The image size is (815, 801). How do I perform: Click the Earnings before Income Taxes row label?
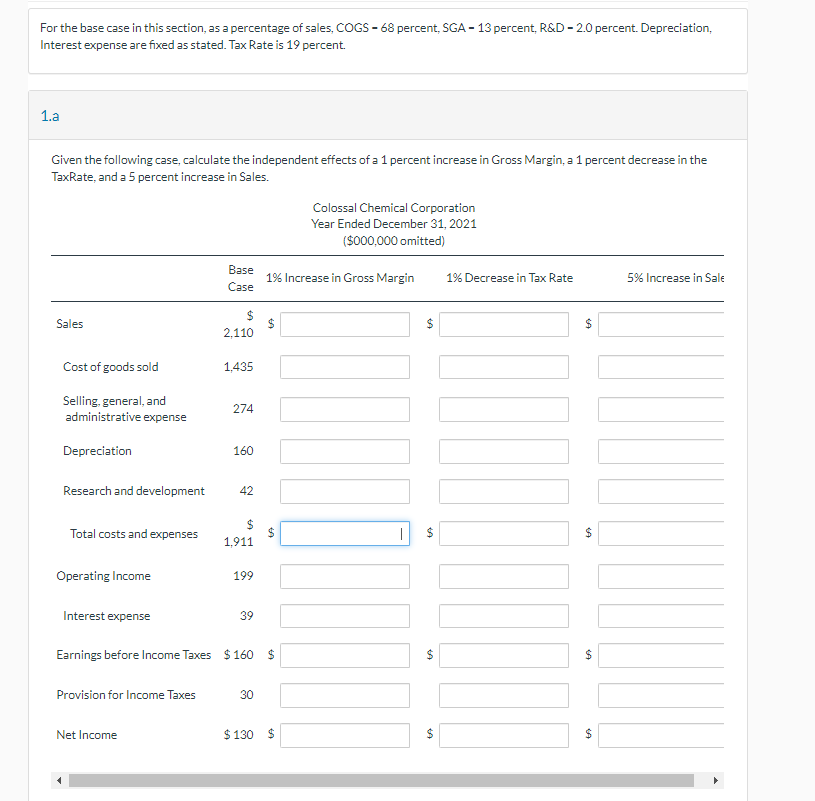[134, 655]
